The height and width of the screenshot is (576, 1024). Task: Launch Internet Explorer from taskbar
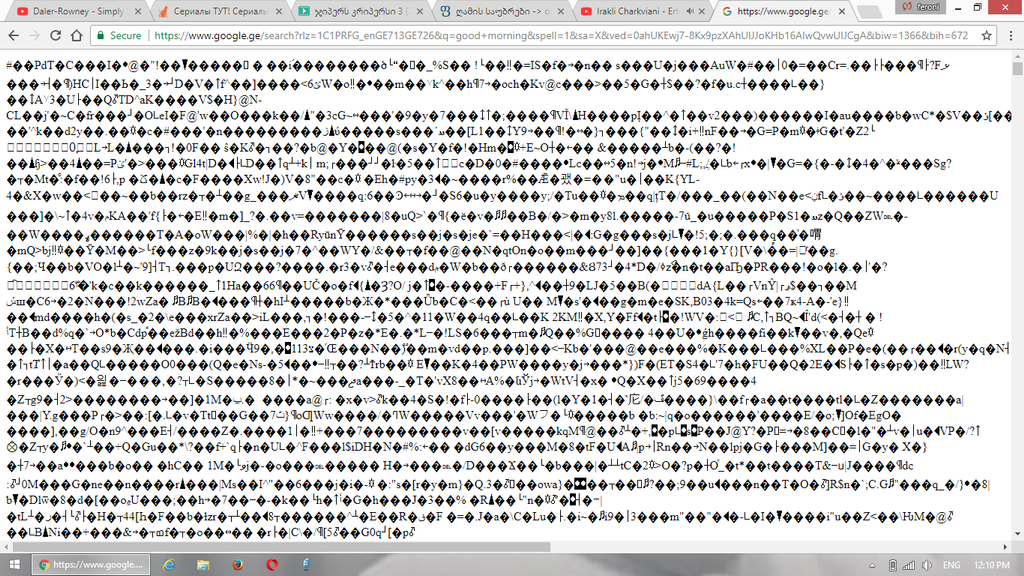[x=168, y=564]
